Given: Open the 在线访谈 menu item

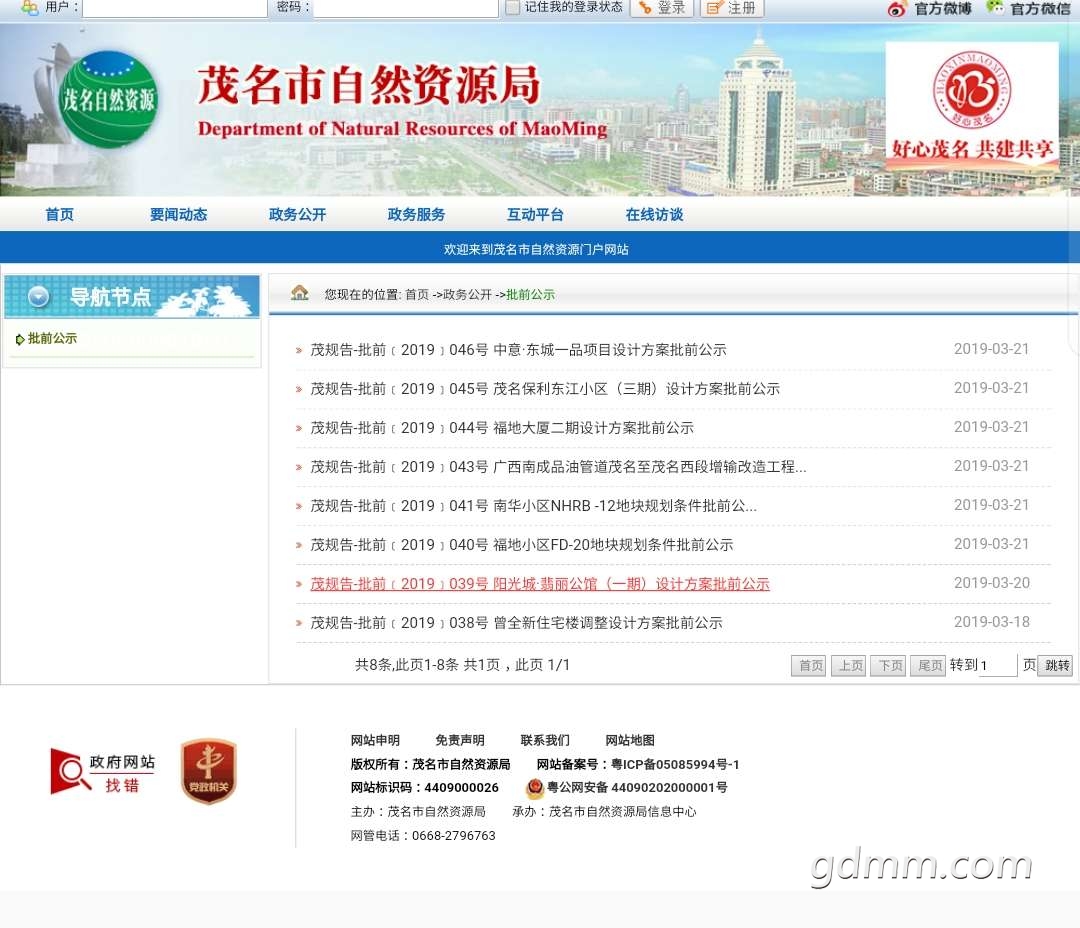Looking at the screenshot, I should pyautogui.click(x=654, y=214).
